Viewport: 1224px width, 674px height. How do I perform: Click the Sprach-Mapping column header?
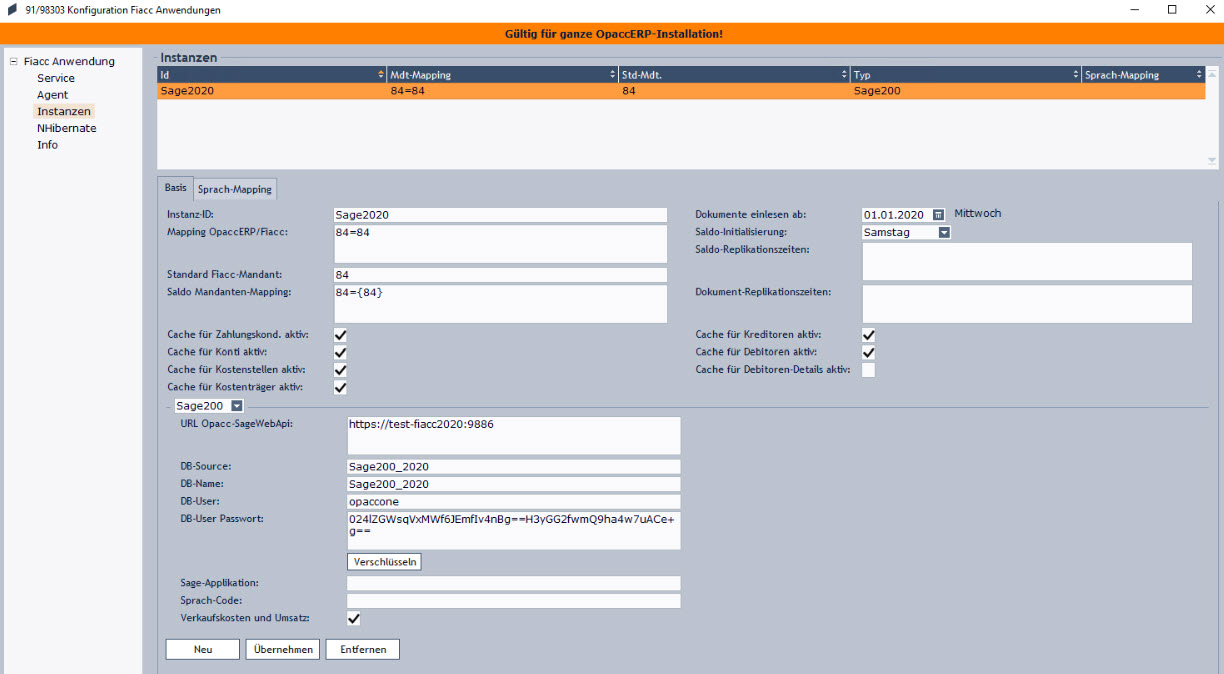click(1144, 75)
